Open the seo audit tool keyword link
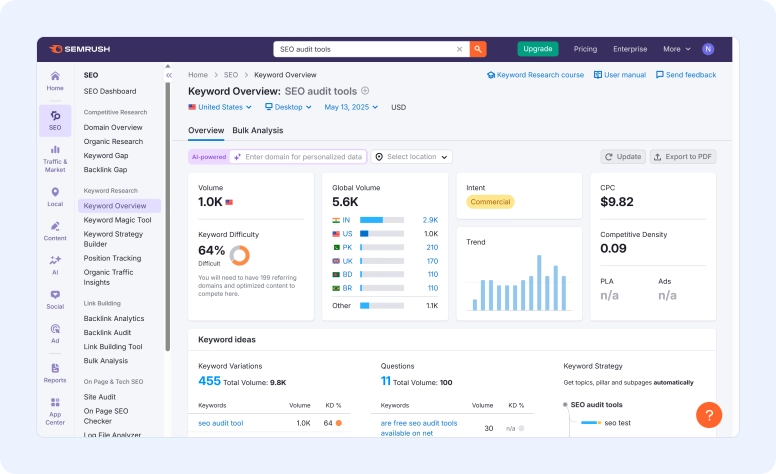Image resolution: width=776 pixels, height=474 pixels. point(221,423)
